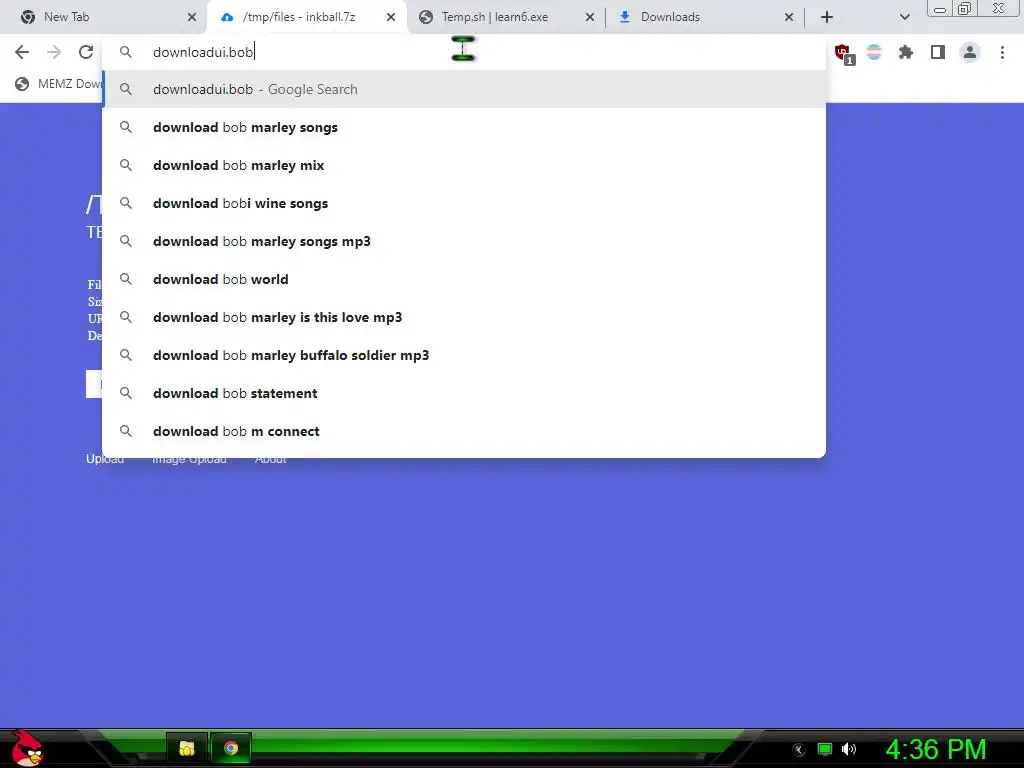Click into the address bar text downloadui.bob
Viewport: 1024px width, 768px height.
click(202, 52)
